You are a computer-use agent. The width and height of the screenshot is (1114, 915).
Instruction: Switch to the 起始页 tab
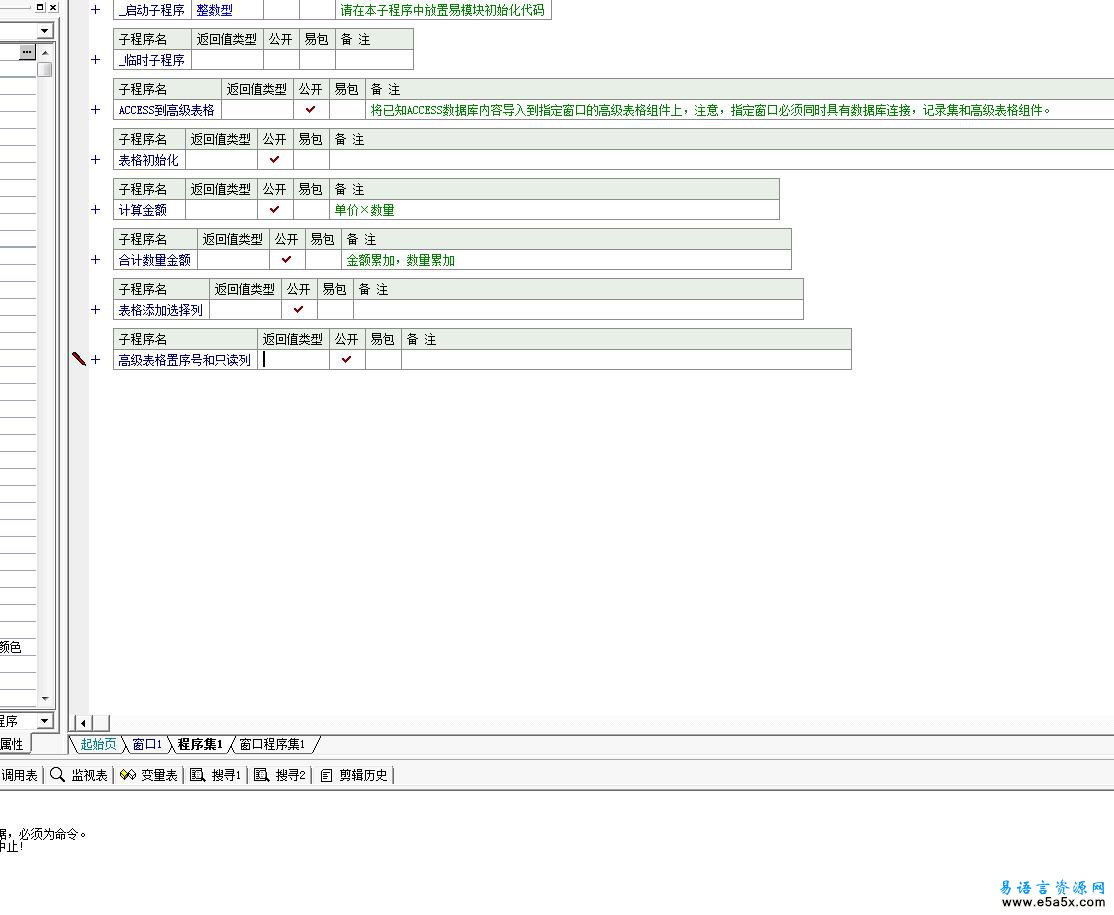point(98,744)
